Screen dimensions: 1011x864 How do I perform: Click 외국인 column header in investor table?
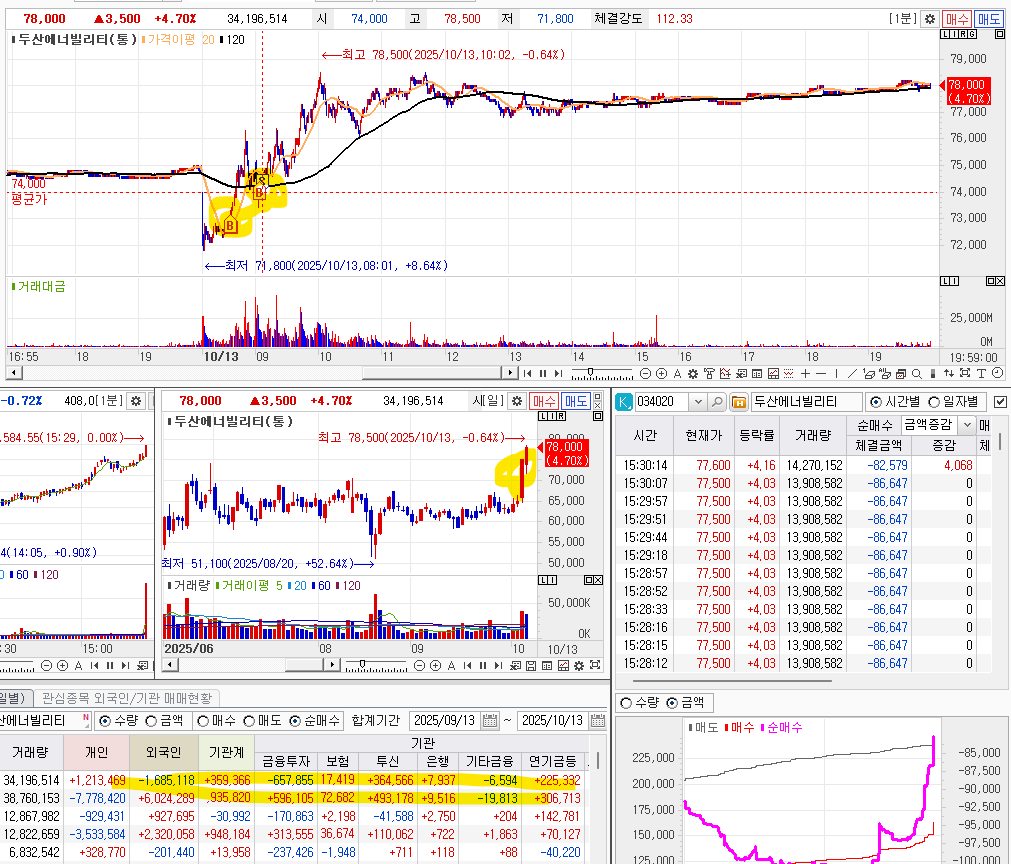click(x=163, y=752)
